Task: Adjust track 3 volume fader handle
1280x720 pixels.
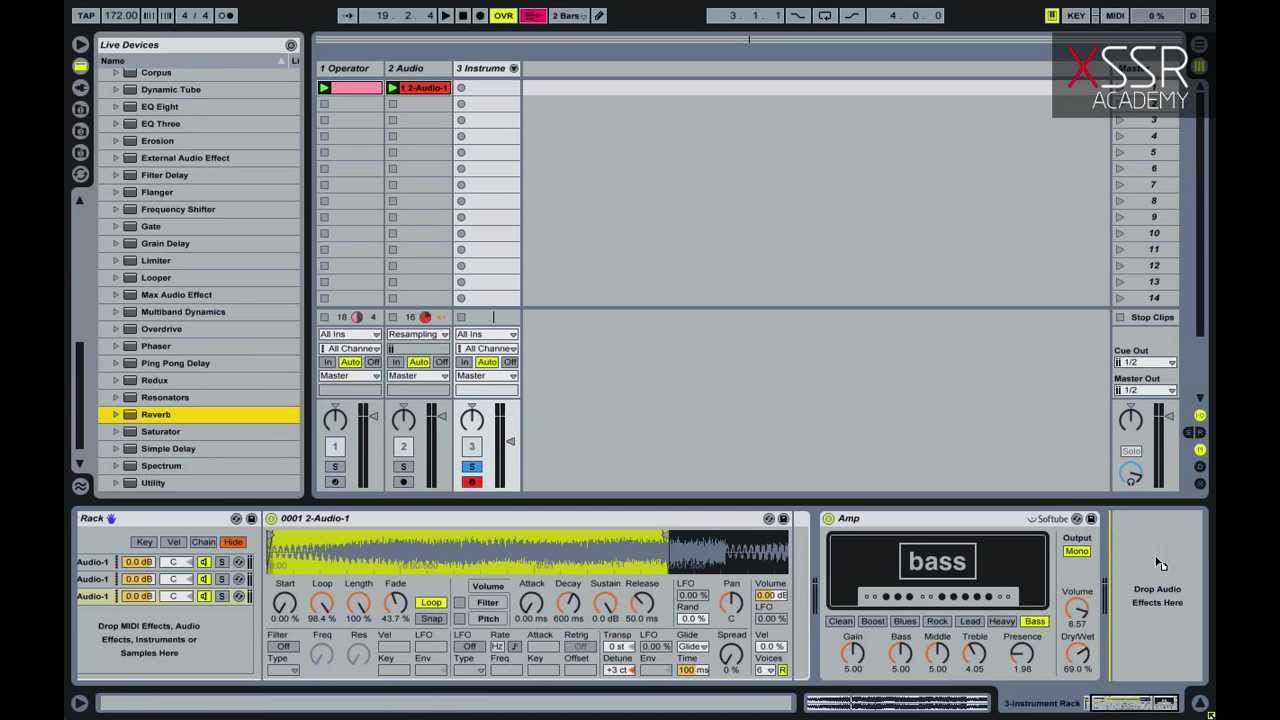Action: pyautogui.click(x=510, y=442)
